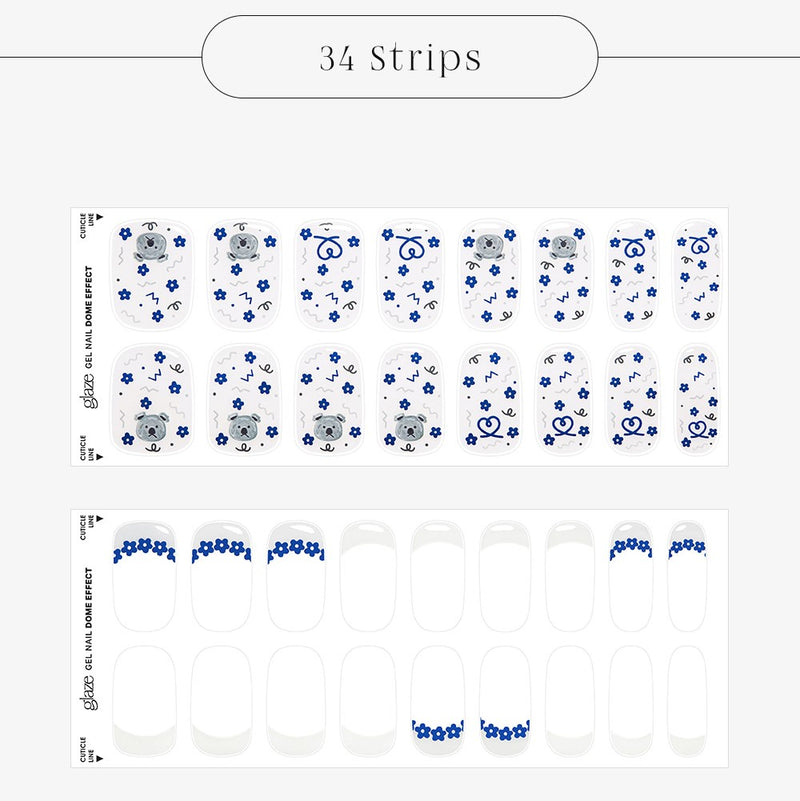Select the fourth plain strip in the lower sheet's top row

(368, 577)
